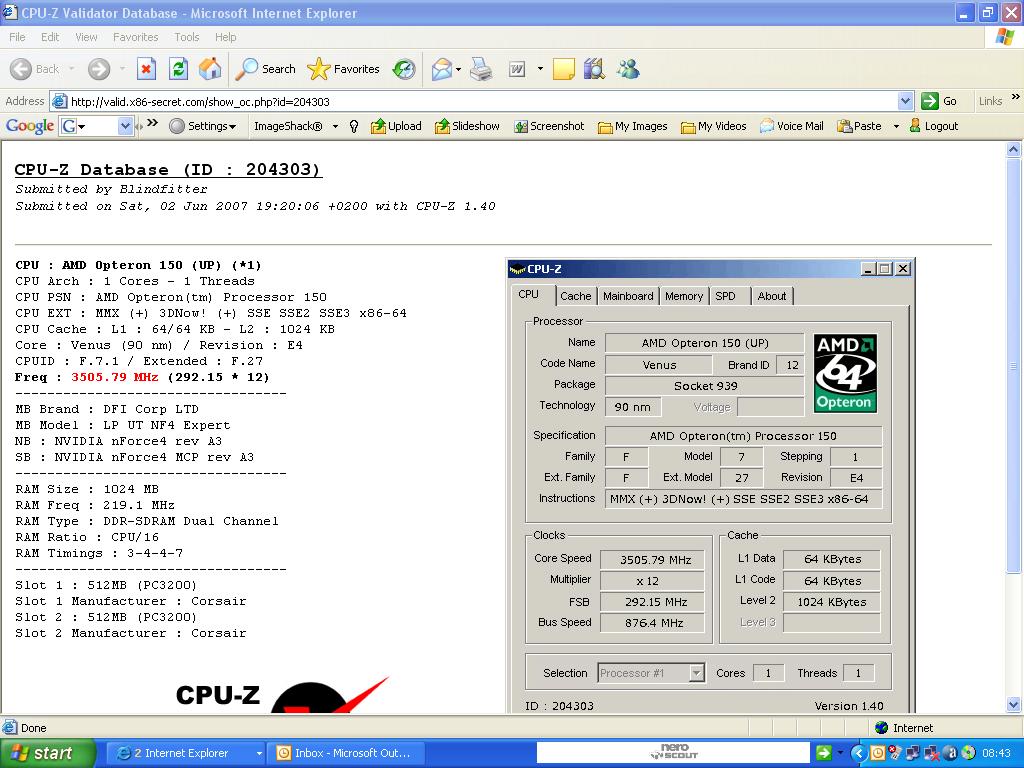Stop page loading with red X icon

146,69
